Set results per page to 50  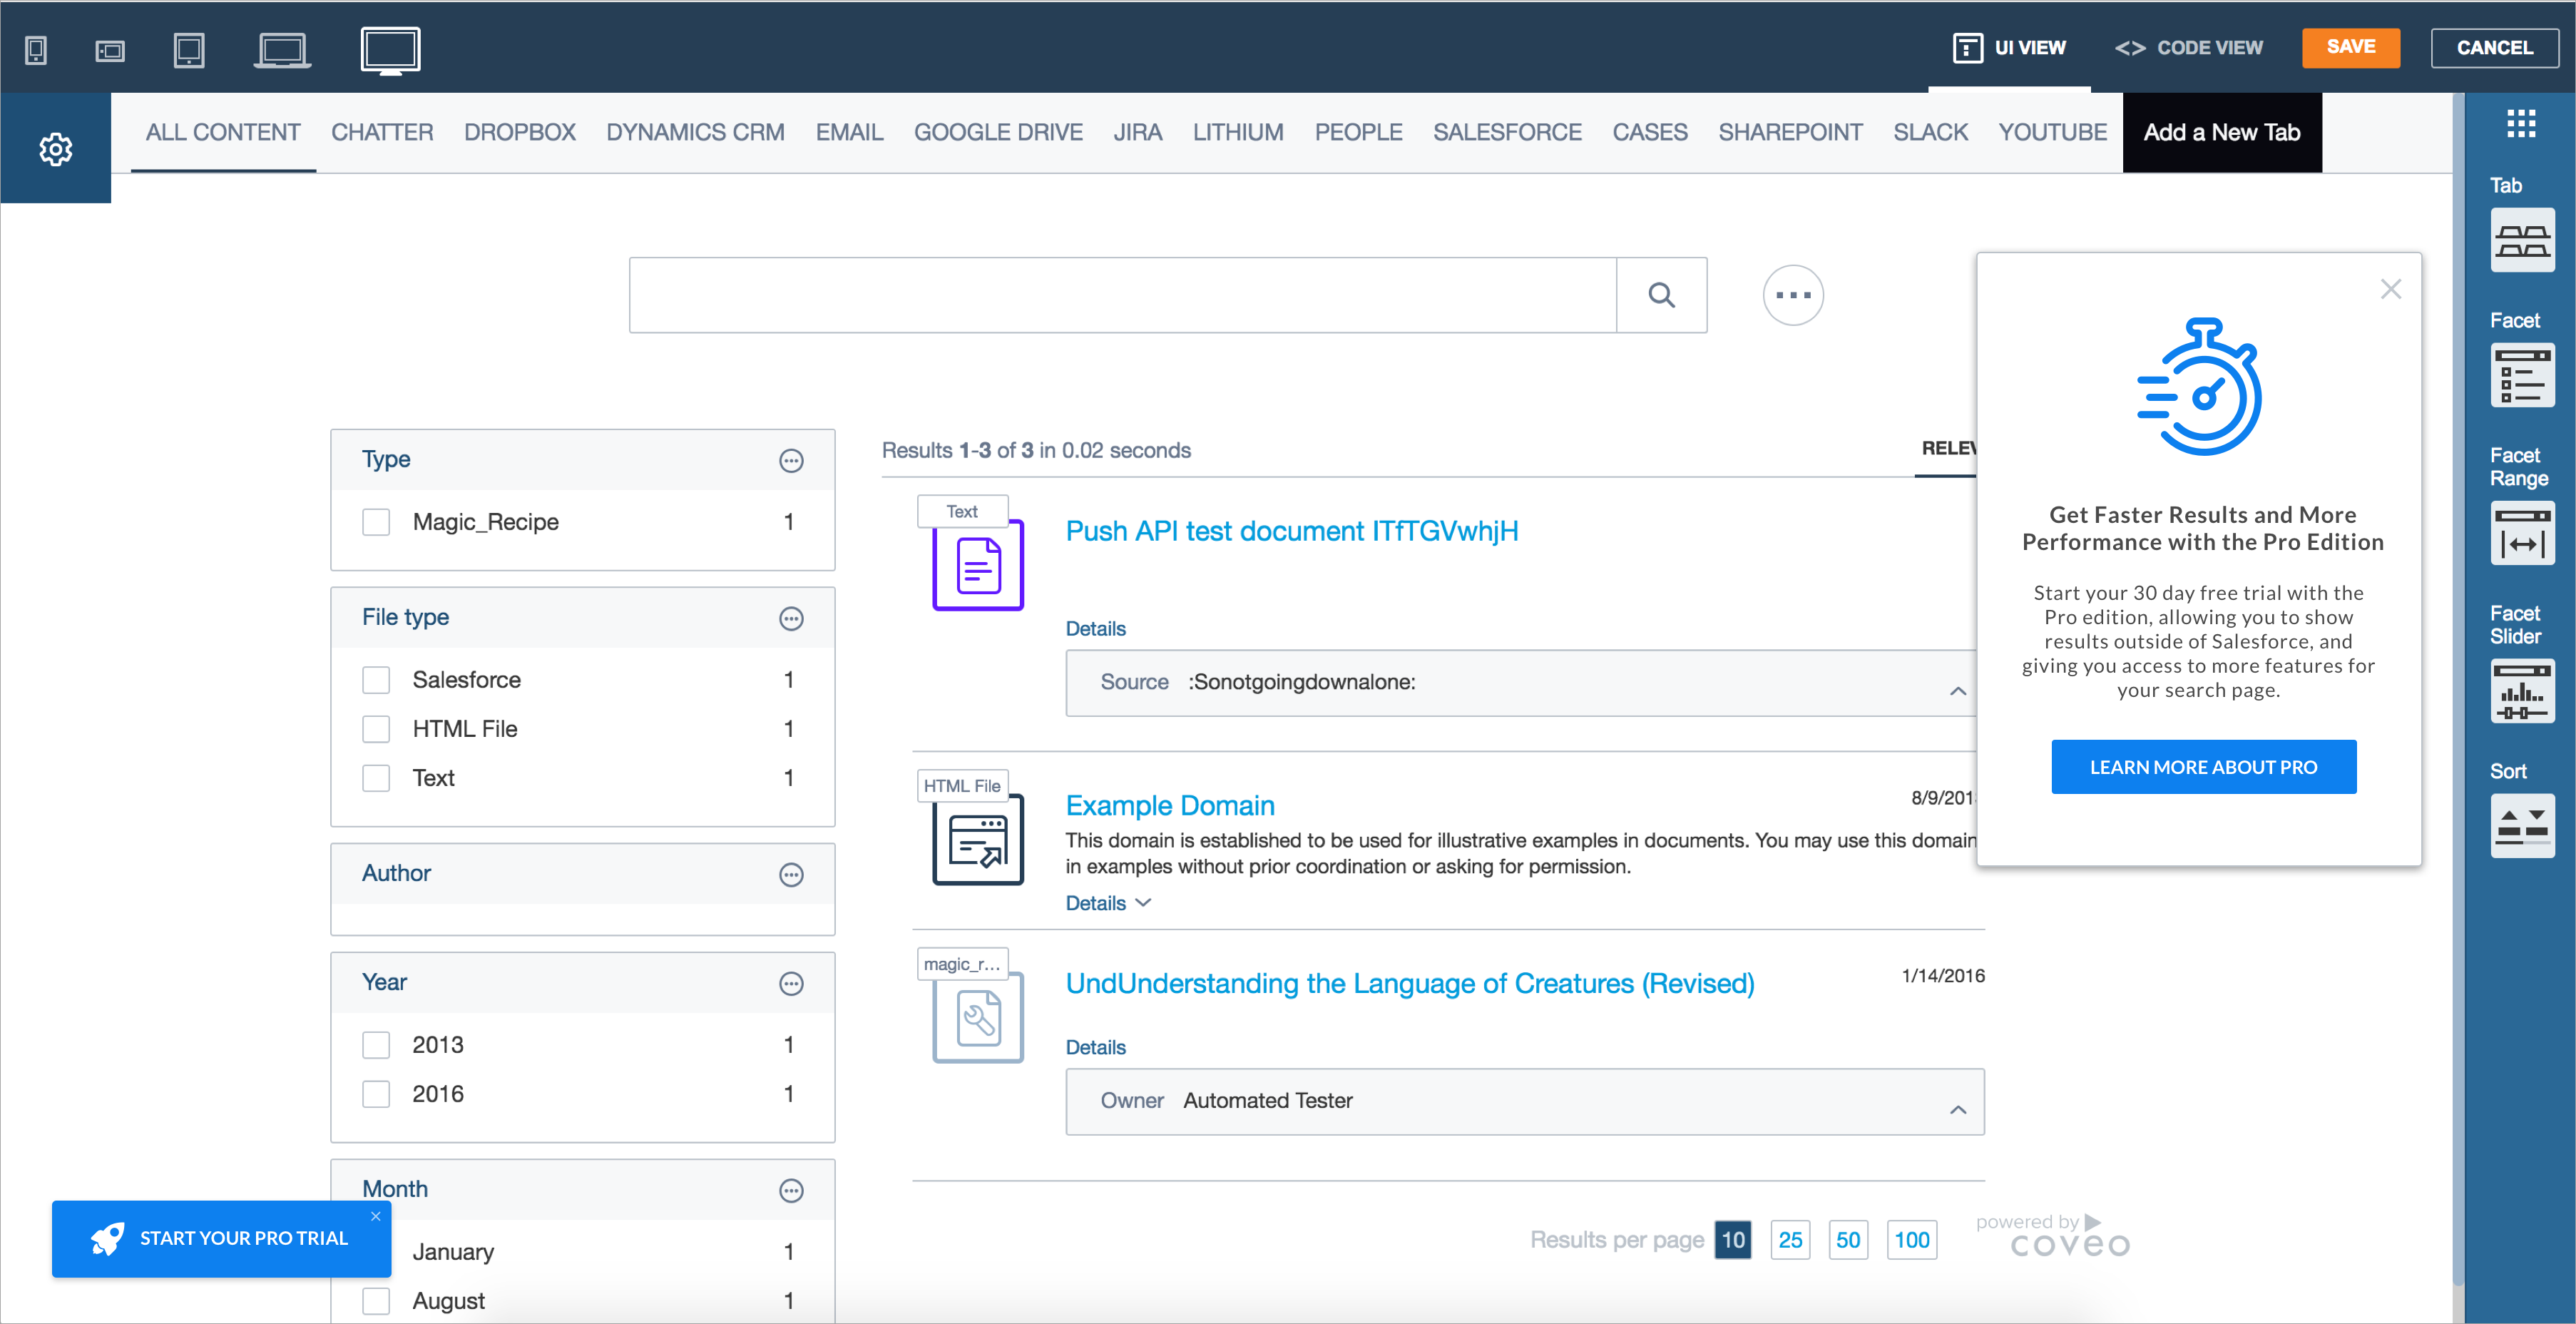pyautogui.click(x=1848, y=1240)
